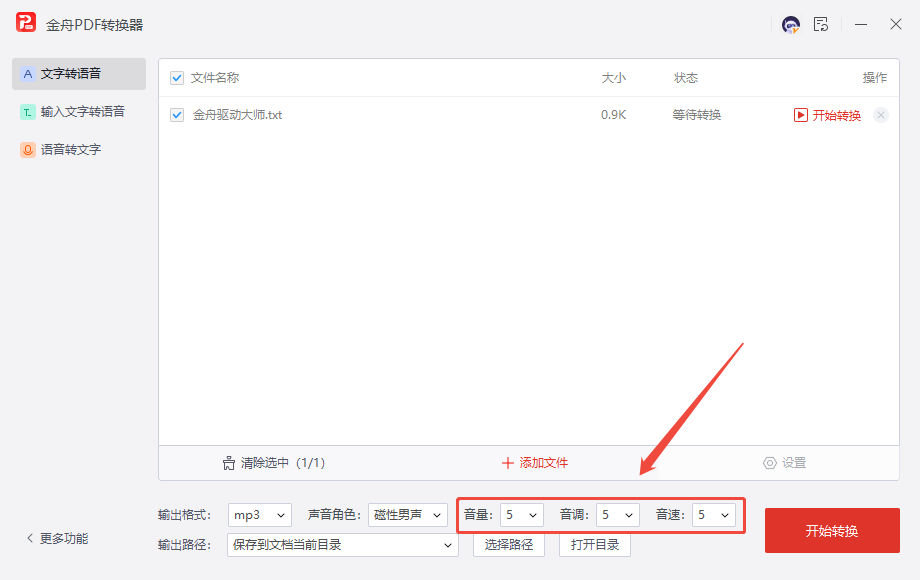920x580 pixels.
Task: Click the 状态 column header
Action: 686,78
